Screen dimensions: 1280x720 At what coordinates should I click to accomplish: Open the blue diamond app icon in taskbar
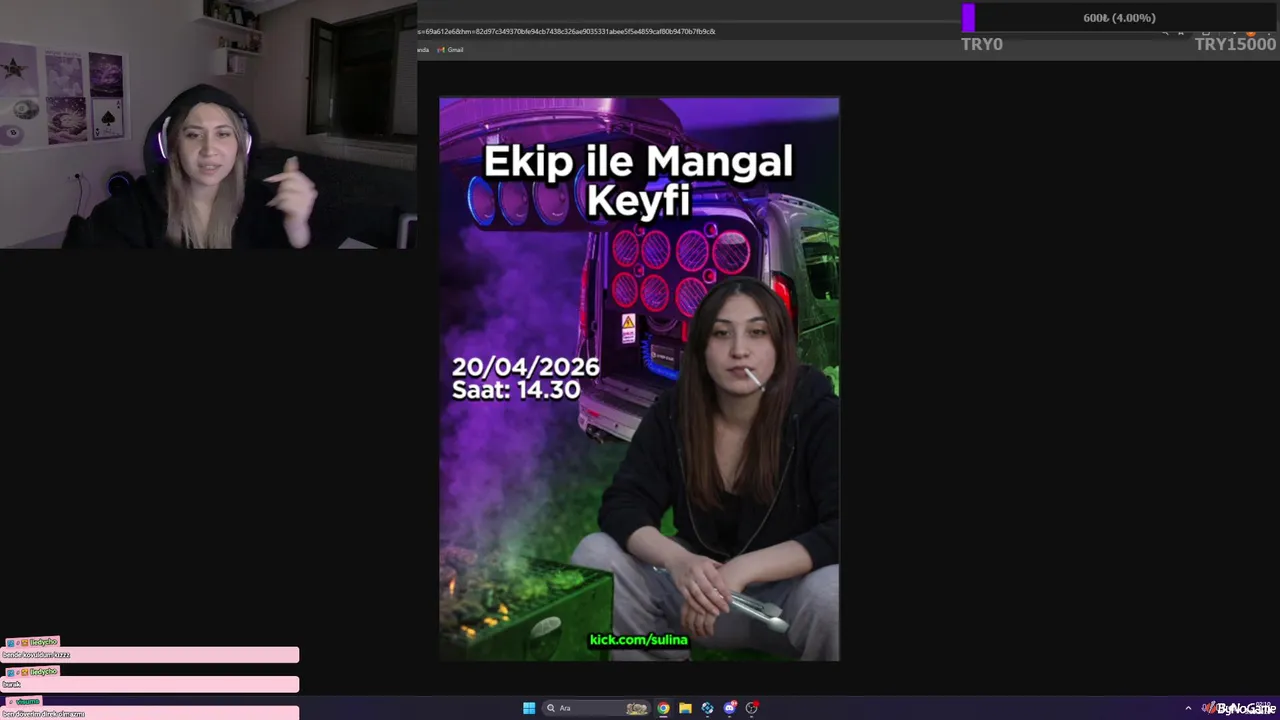click(x=707, y=708)
